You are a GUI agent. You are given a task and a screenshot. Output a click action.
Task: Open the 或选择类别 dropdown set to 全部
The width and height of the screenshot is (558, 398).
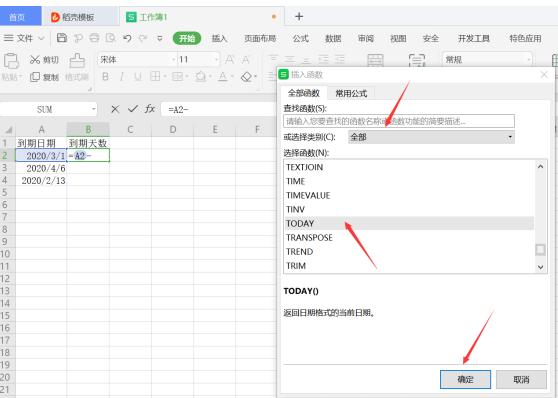pyautogui.click(x=431, y=137)
